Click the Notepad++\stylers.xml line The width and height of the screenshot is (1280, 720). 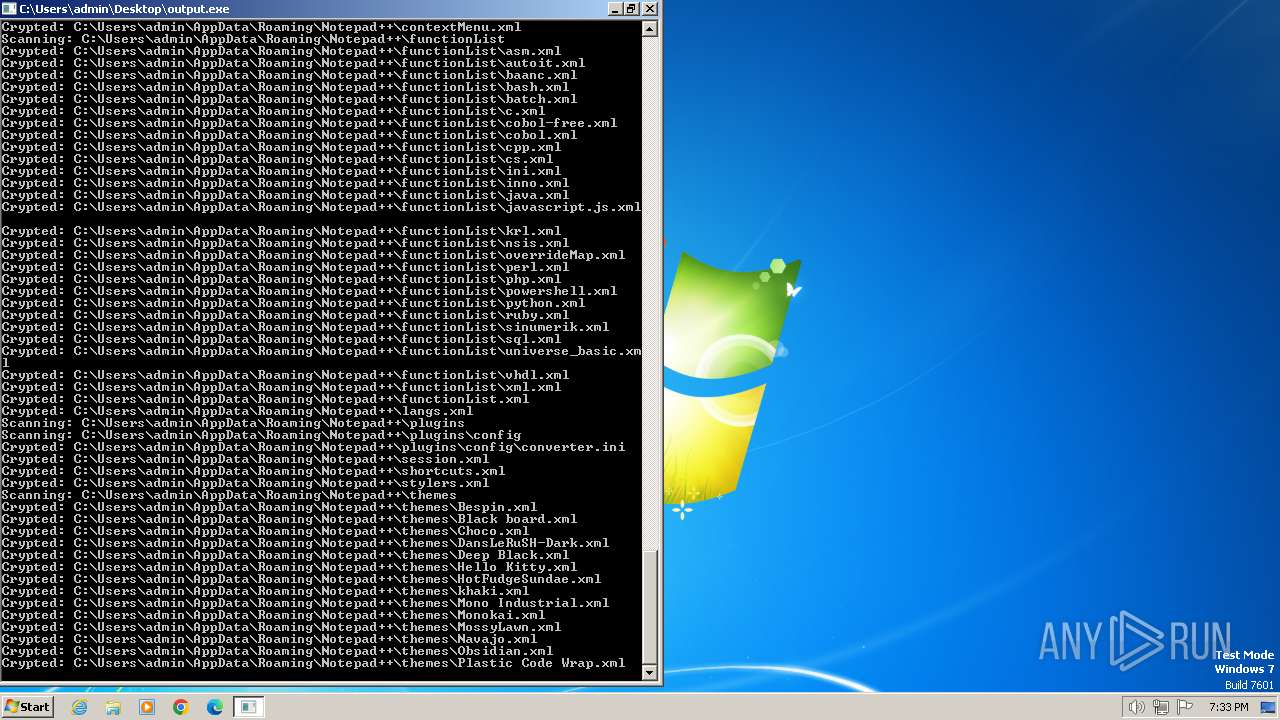click(245, 483)
